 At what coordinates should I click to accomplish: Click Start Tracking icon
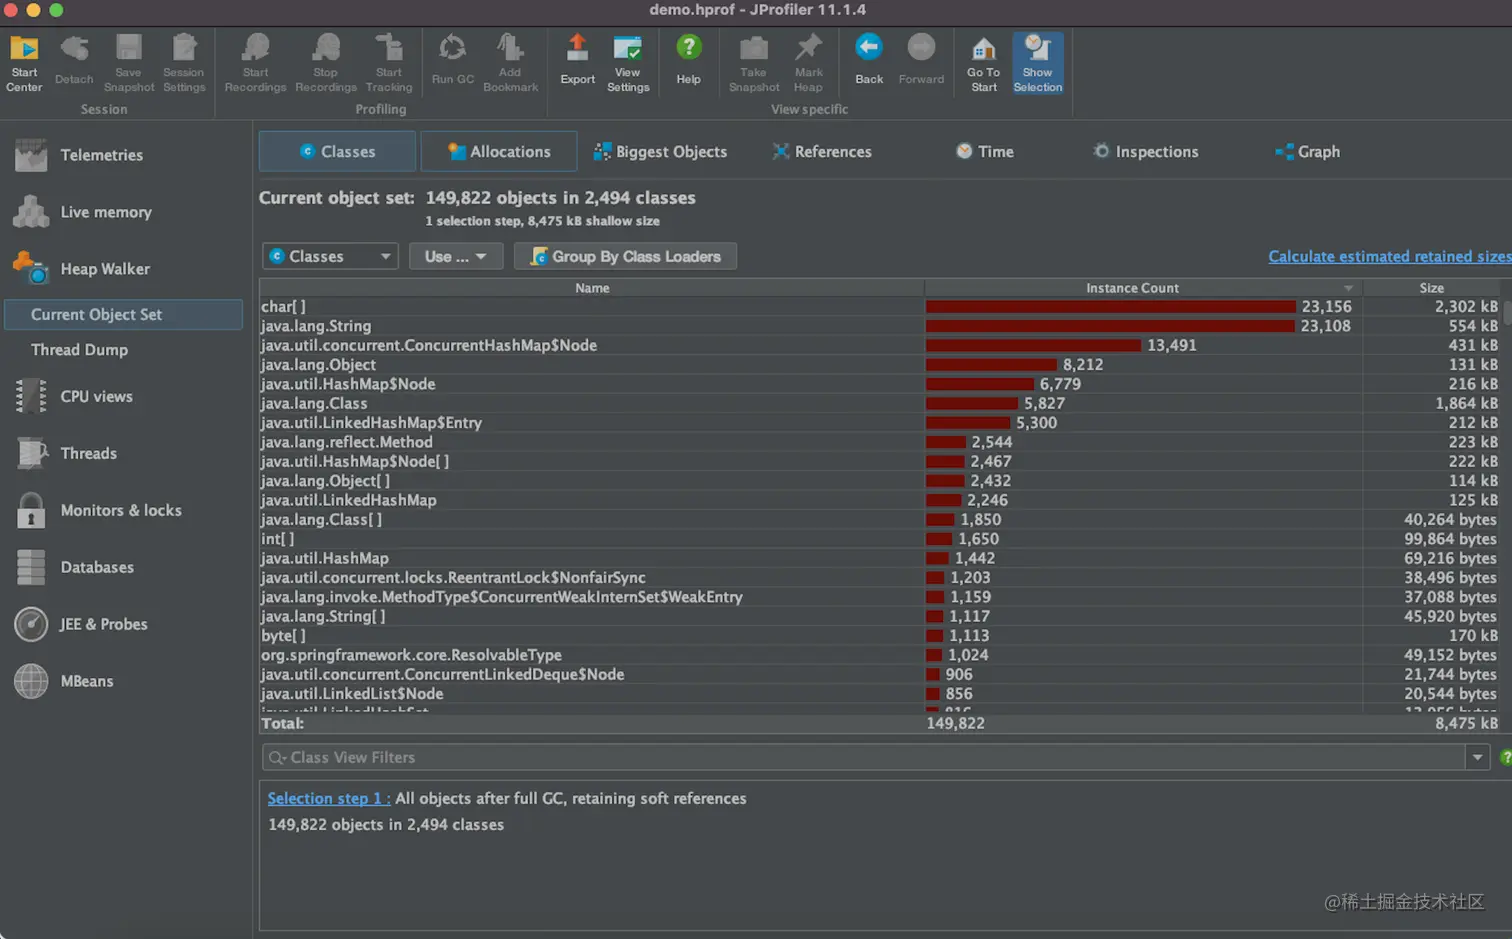(x=389, y=63)
